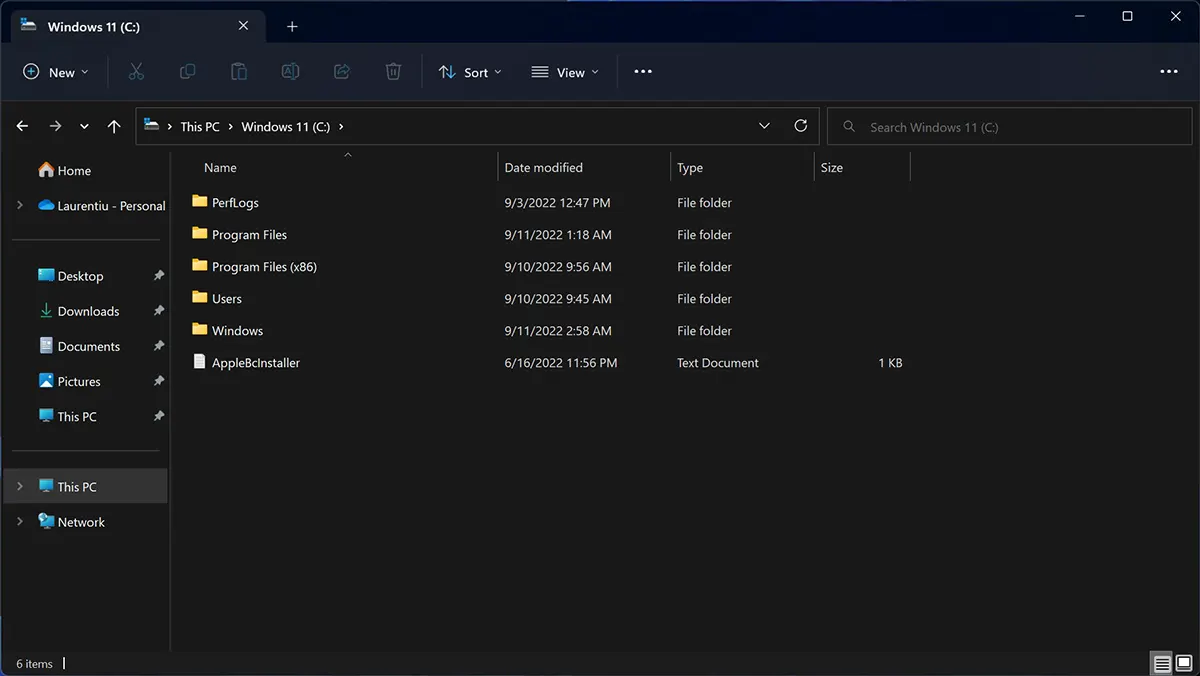Click the Rename icon in toolbar
This screenshot has width=1200, height=676.
coord(290,72)
